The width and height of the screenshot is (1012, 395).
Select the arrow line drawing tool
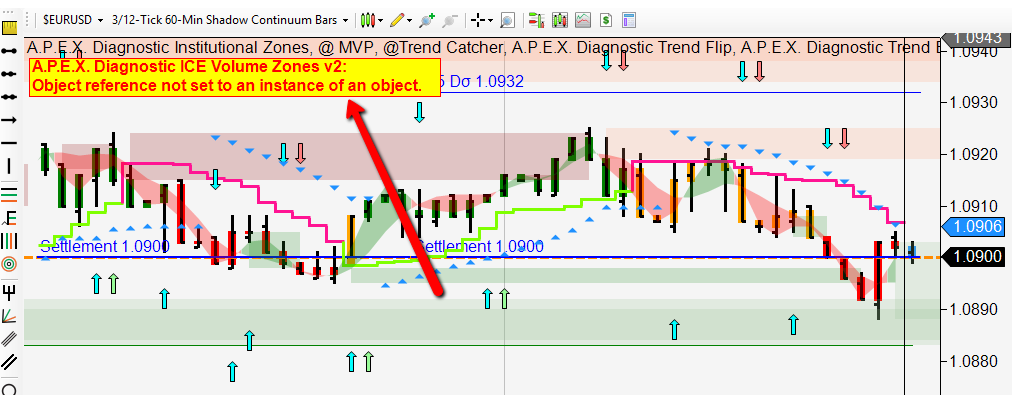pos(9,120)
